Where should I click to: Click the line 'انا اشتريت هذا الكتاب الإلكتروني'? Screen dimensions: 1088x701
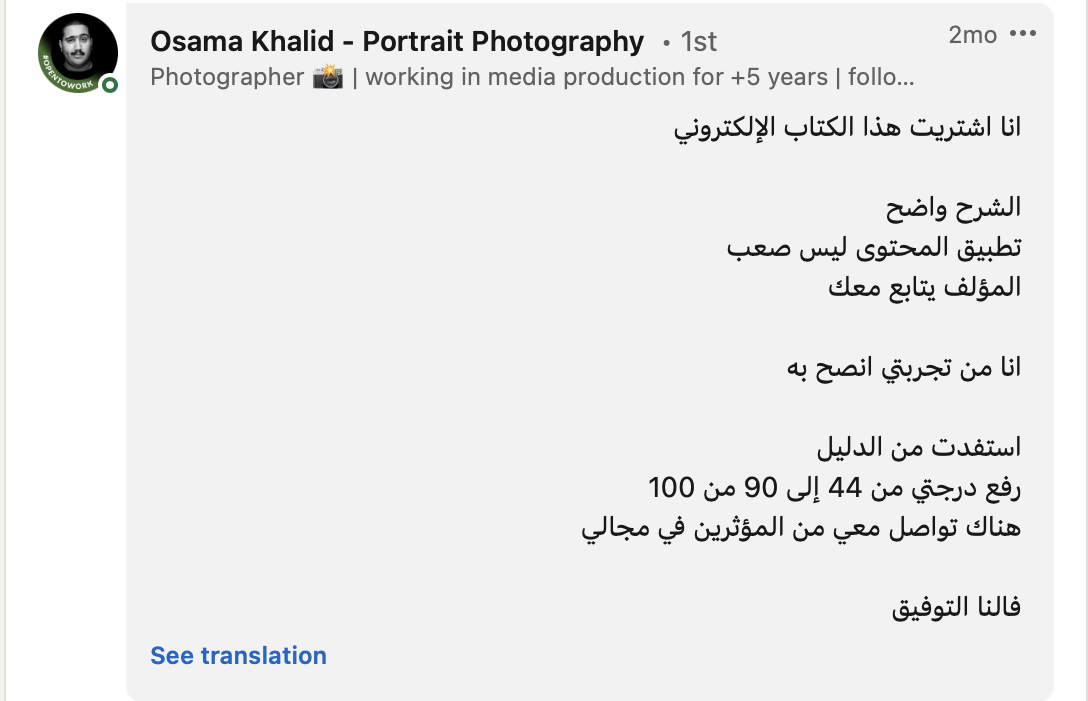tap(849, 128)
